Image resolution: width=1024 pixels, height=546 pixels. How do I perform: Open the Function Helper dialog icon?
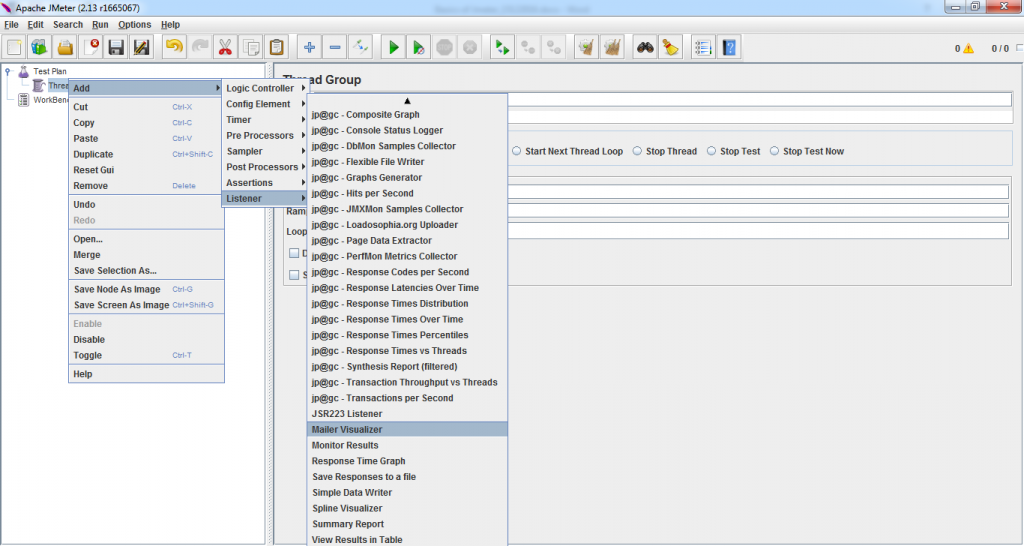(x=703, y=47)
